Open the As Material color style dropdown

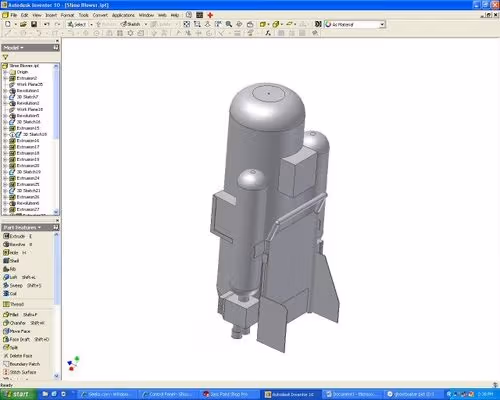pos(382,24)
